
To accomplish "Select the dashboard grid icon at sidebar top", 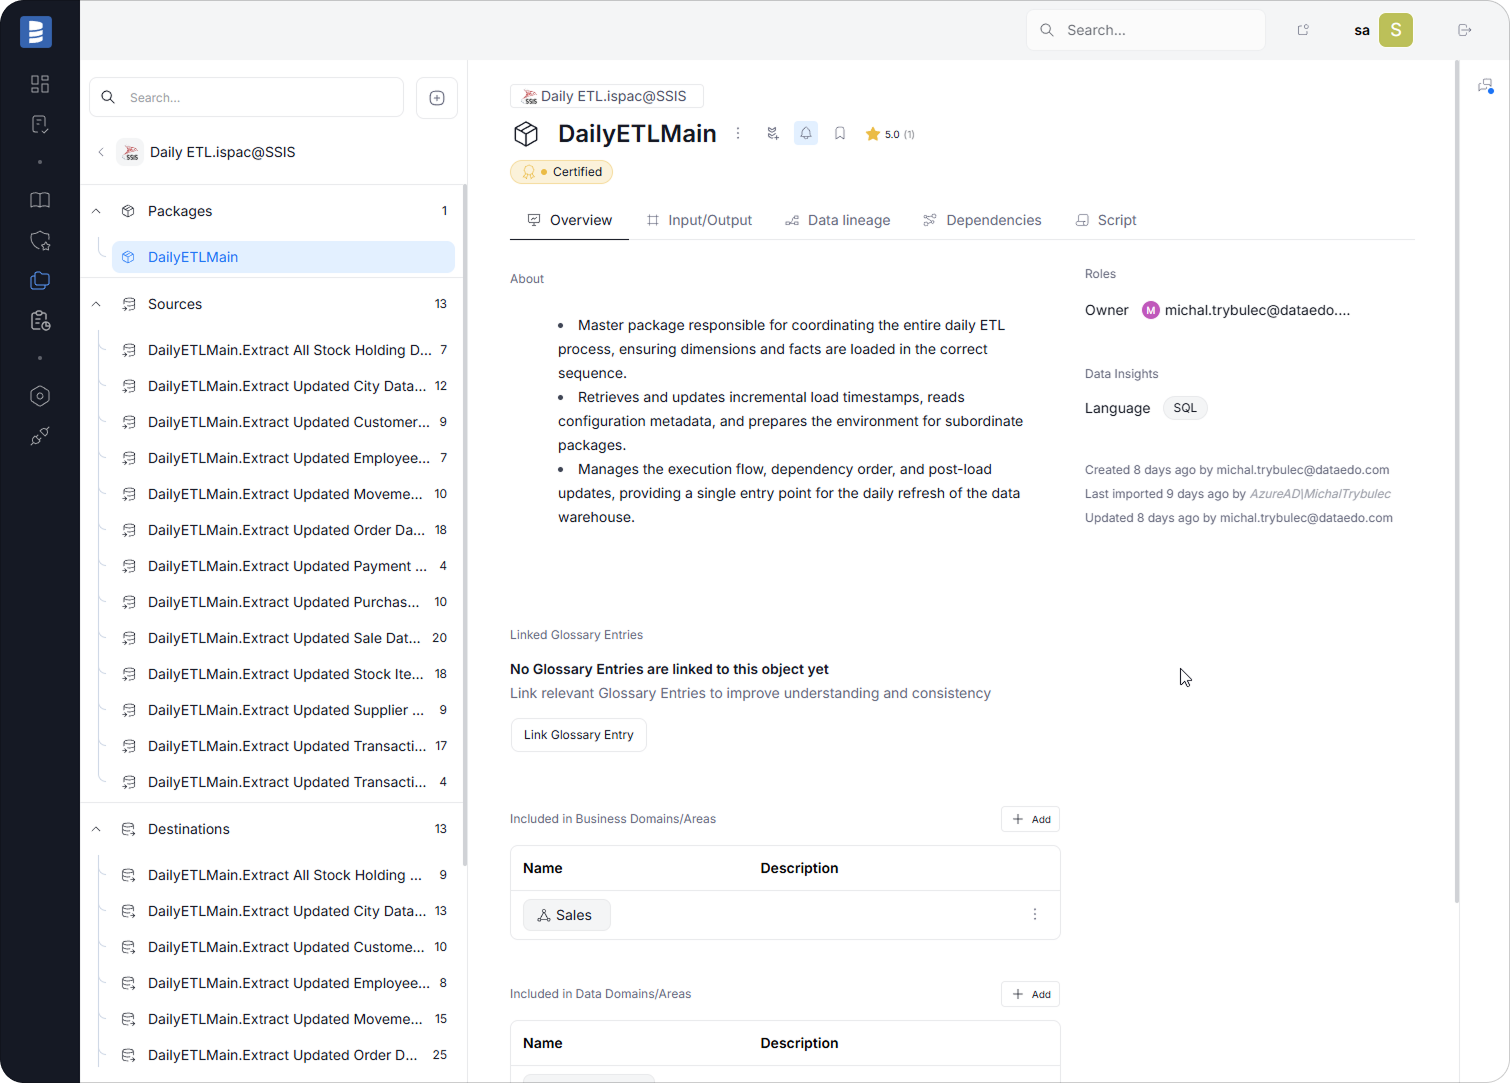I will point(40,84).
